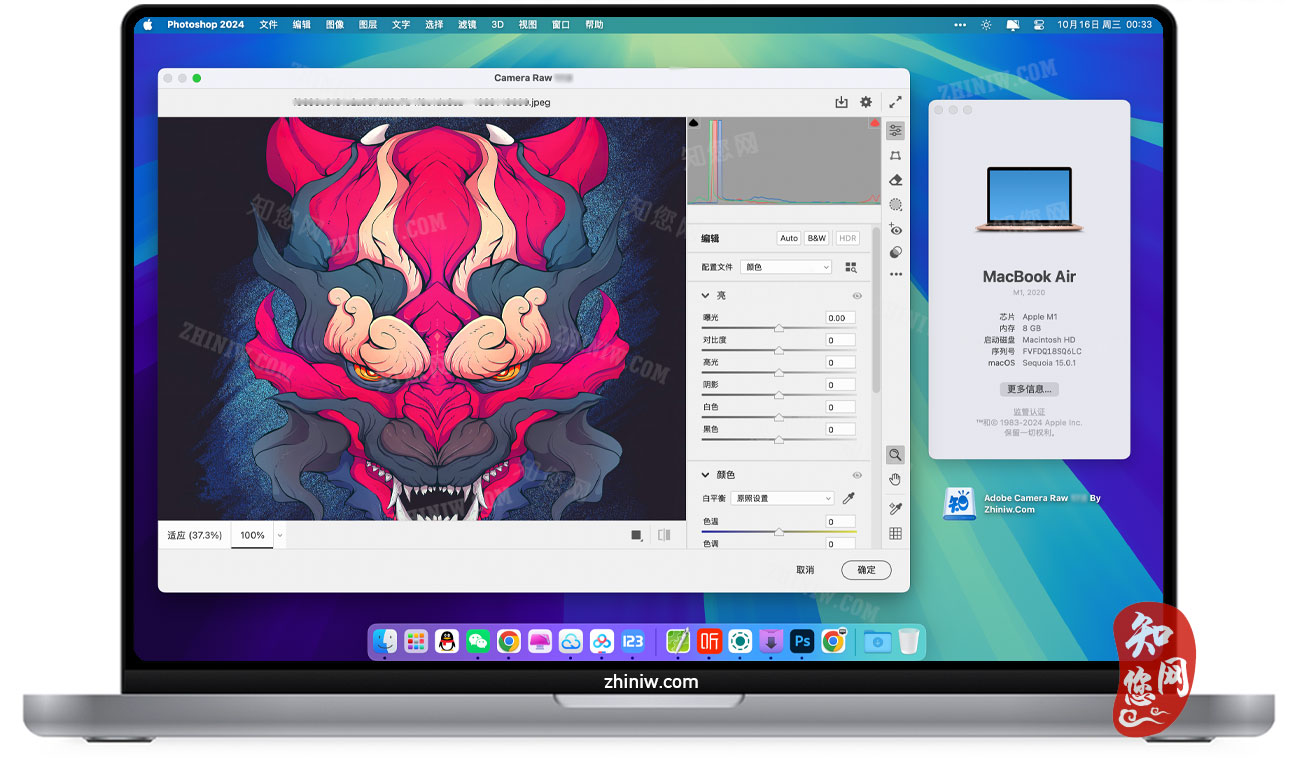Click the 阴影 value field

click(x=840, y=385)
